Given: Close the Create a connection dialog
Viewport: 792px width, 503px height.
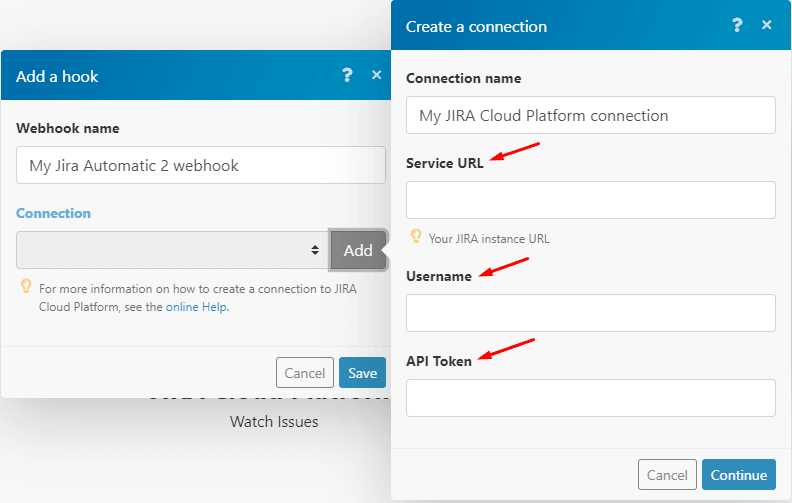Looking at the screenshot, I should click(767, 25).
